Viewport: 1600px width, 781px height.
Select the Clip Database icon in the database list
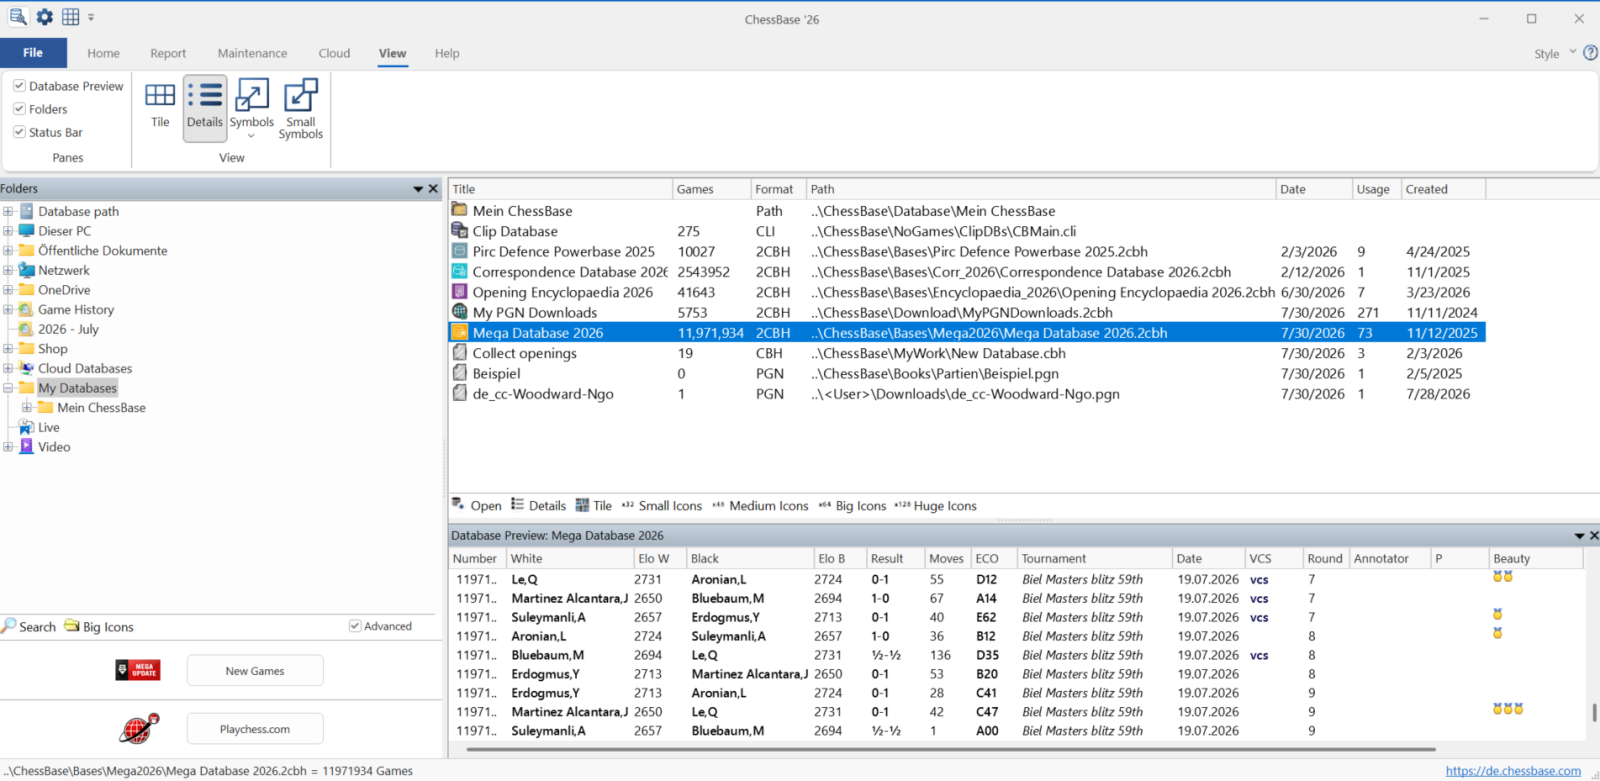click(x=459, y=231)
